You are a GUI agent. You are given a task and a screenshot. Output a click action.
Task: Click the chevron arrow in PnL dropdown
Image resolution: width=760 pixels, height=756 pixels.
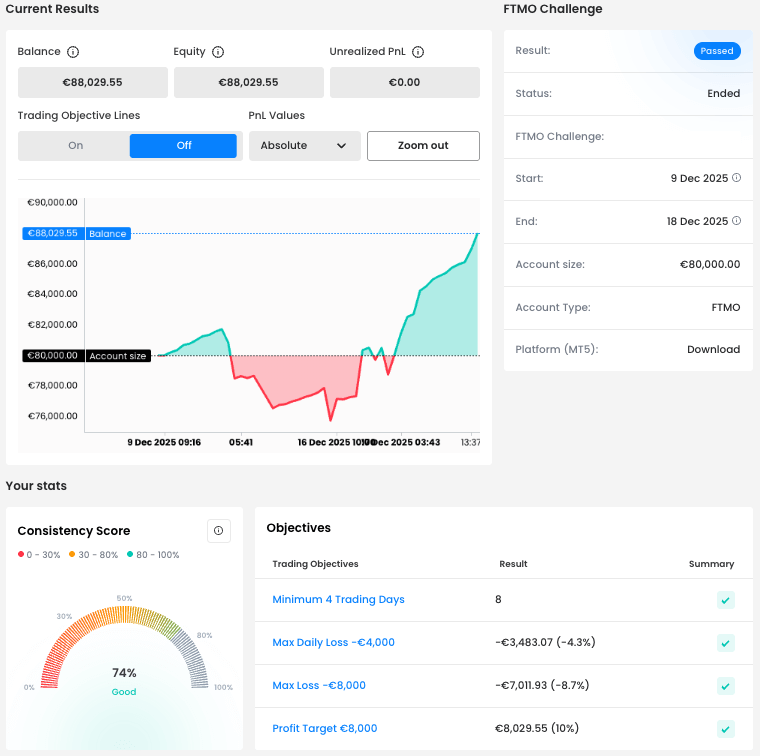point(342,146)
